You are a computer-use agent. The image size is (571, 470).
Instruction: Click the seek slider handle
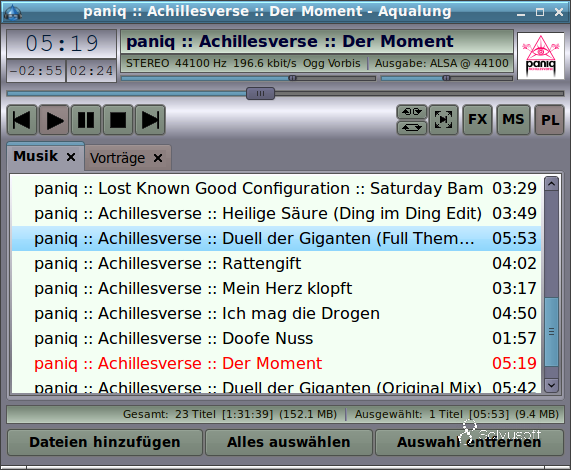260,94
